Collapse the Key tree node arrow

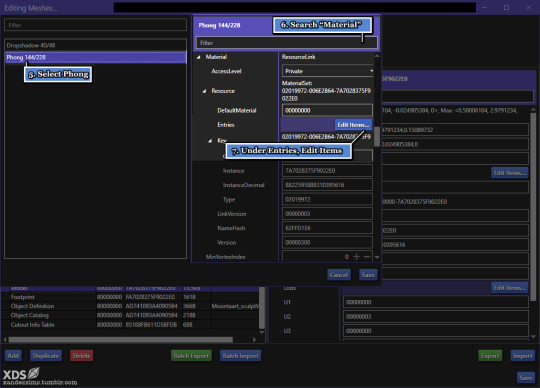(210, 140)
